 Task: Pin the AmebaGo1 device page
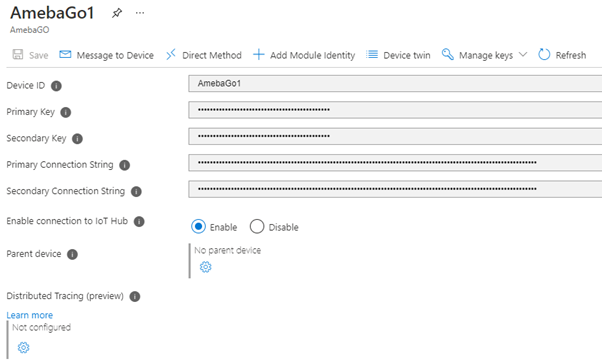point(117,13)
